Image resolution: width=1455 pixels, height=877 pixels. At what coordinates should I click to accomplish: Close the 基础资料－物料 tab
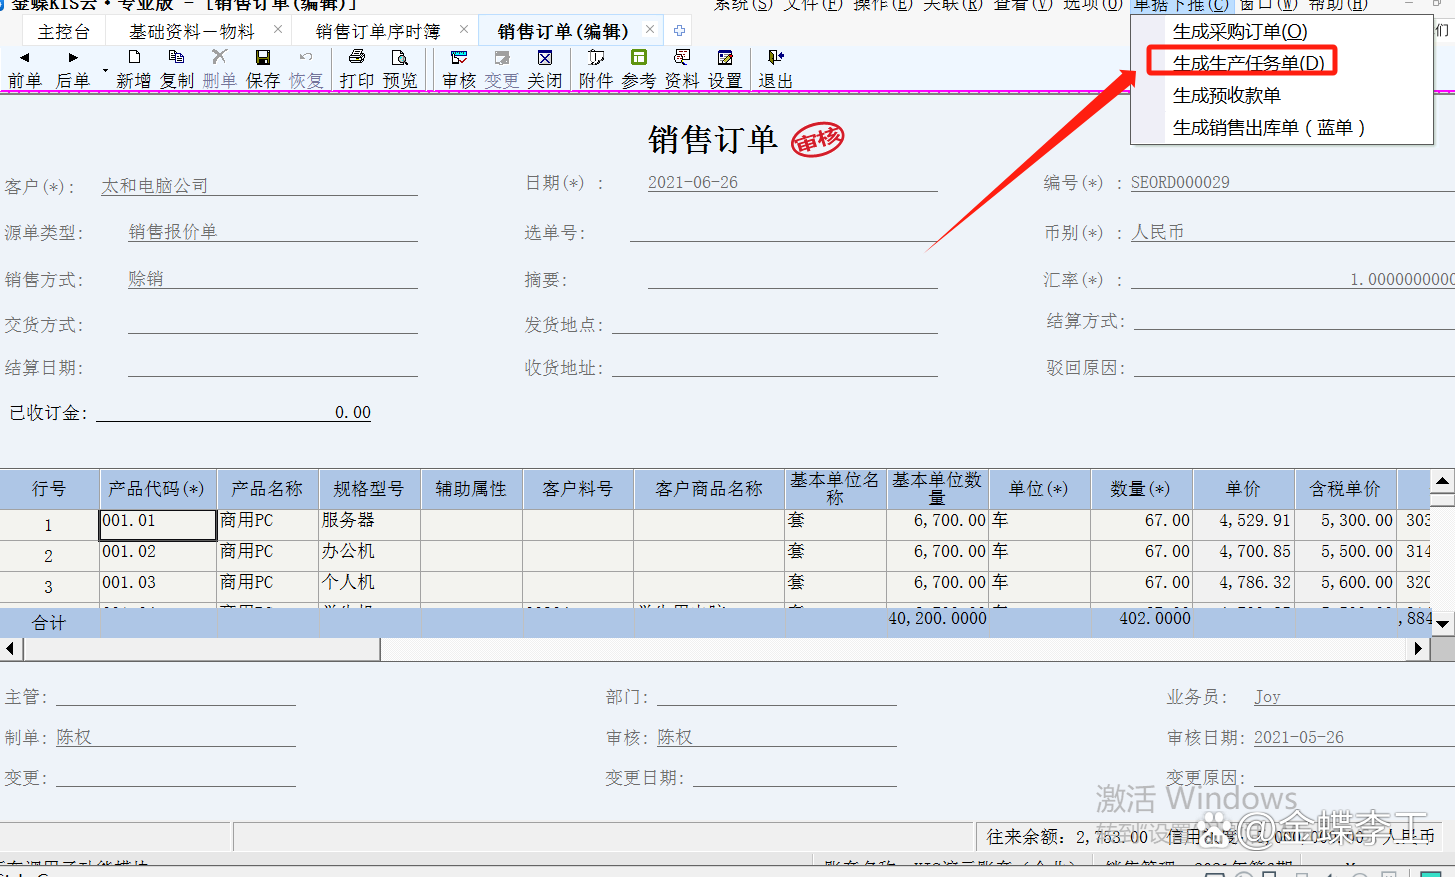click(278, 30)
